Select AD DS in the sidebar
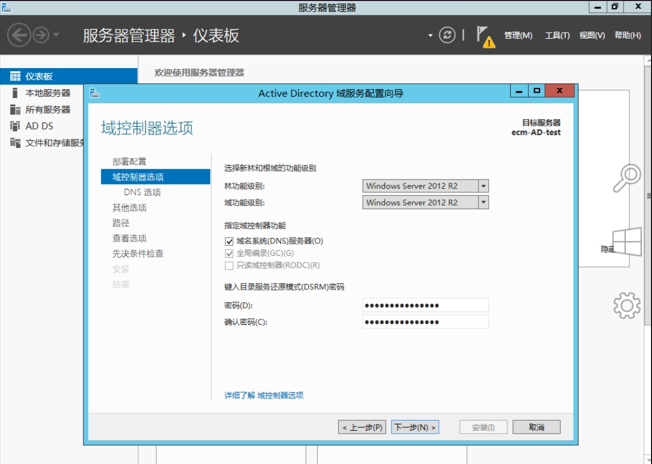The height and width of the screenshot is (464, 652). [x=42, y=126]
